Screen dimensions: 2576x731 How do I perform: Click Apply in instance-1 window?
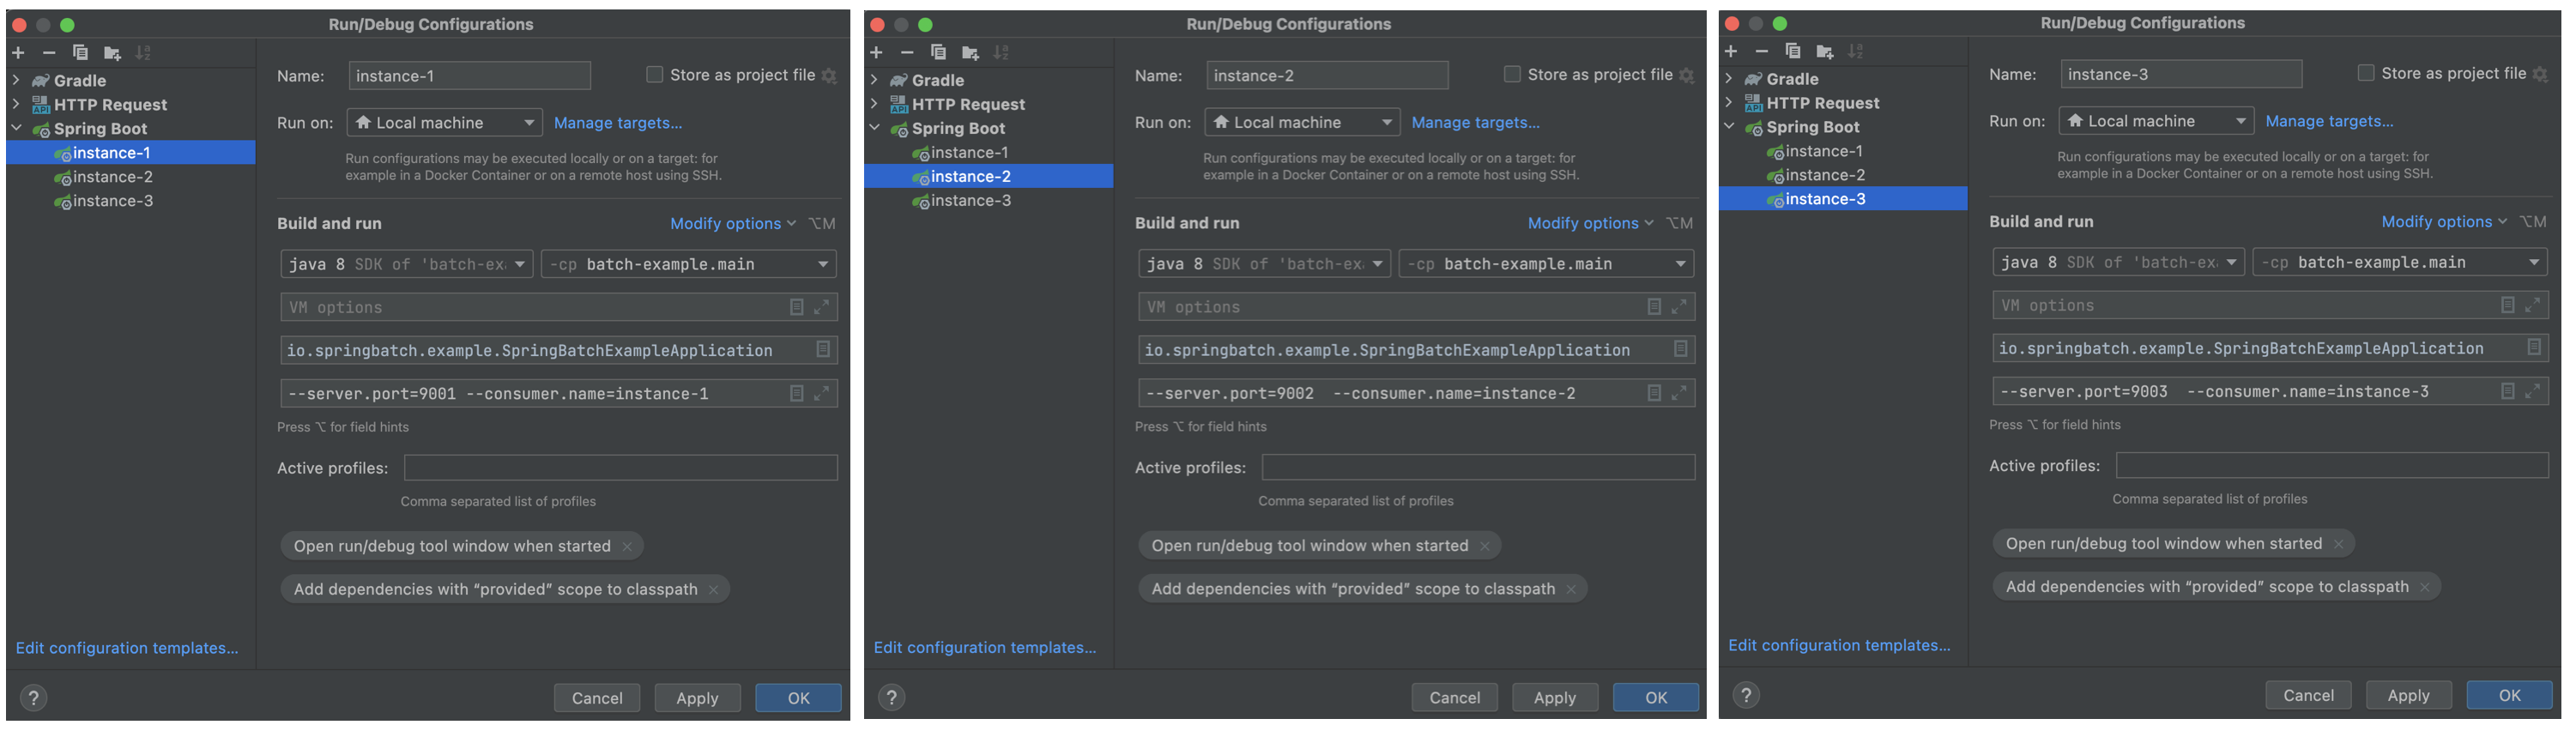697,699
